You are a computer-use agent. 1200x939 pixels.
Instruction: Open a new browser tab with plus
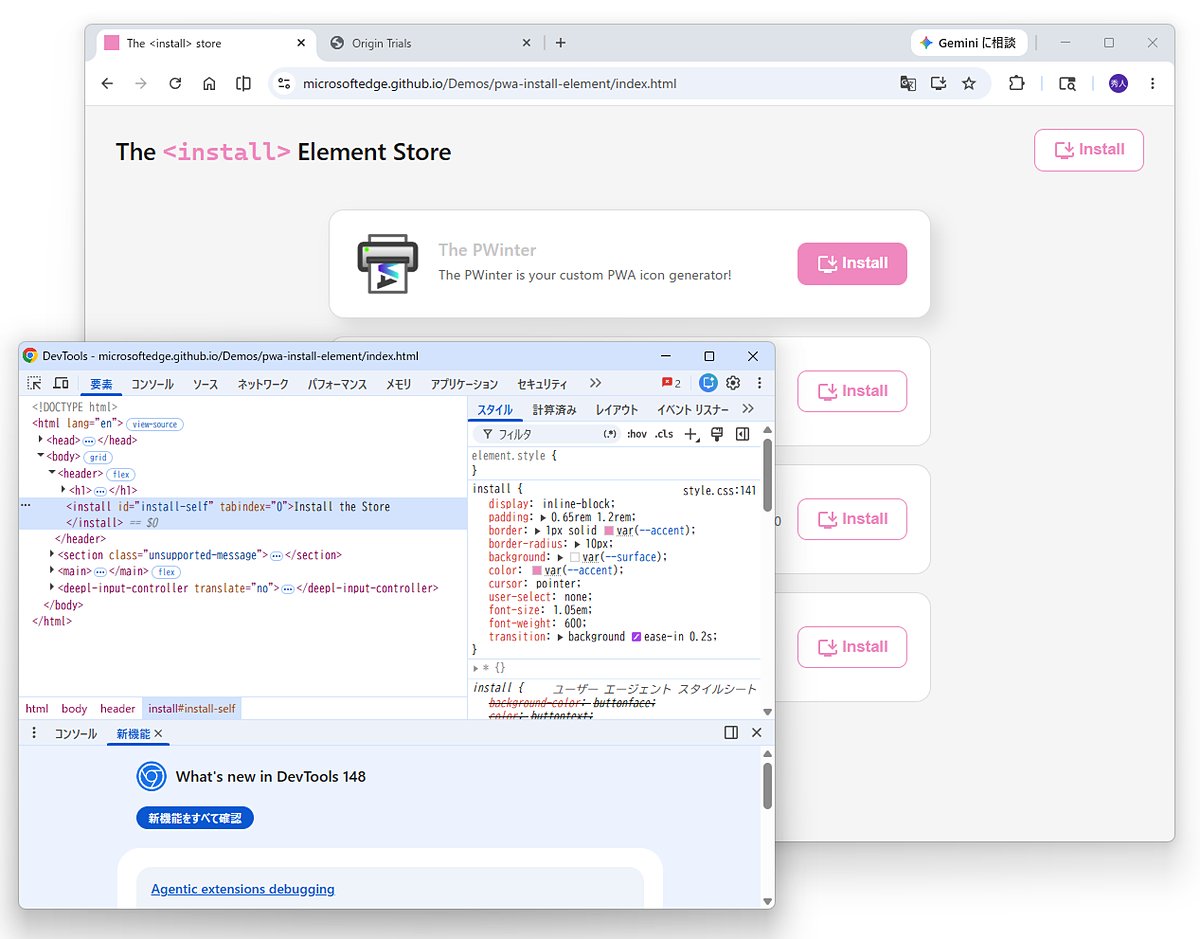click(561, 43)
